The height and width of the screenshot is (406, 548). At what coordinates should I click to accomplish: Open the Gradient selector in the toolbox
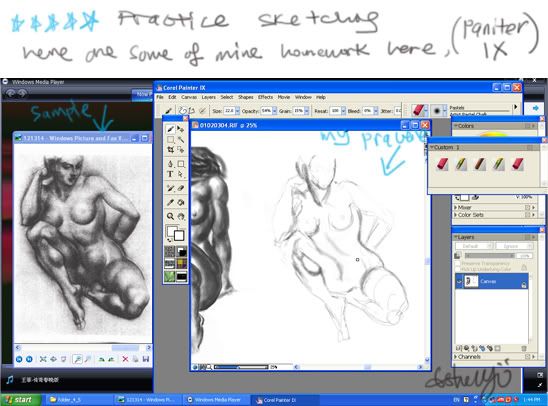181,251
